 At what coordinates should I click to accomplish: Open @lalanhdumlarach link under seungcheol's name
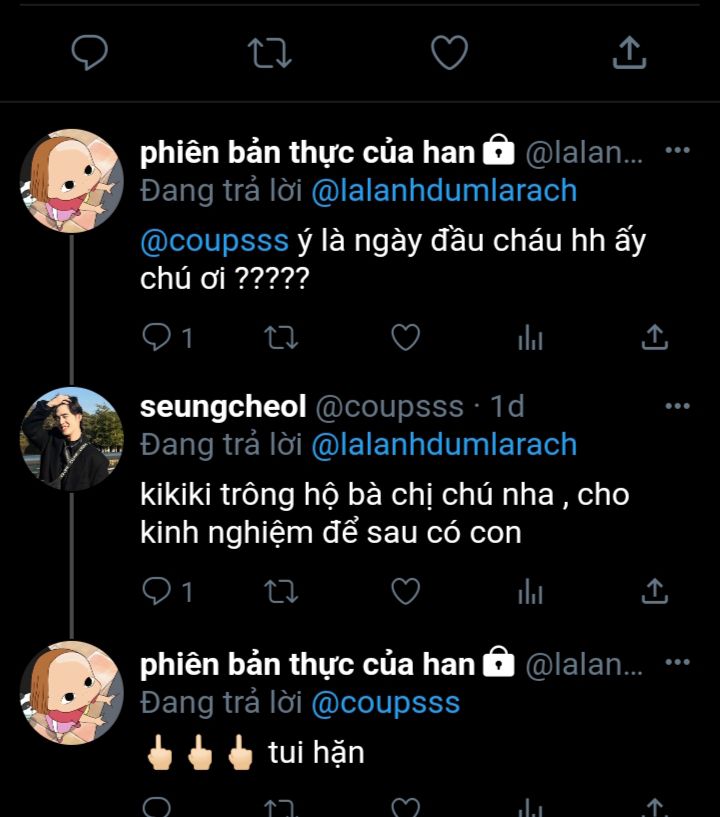(444, 444)
